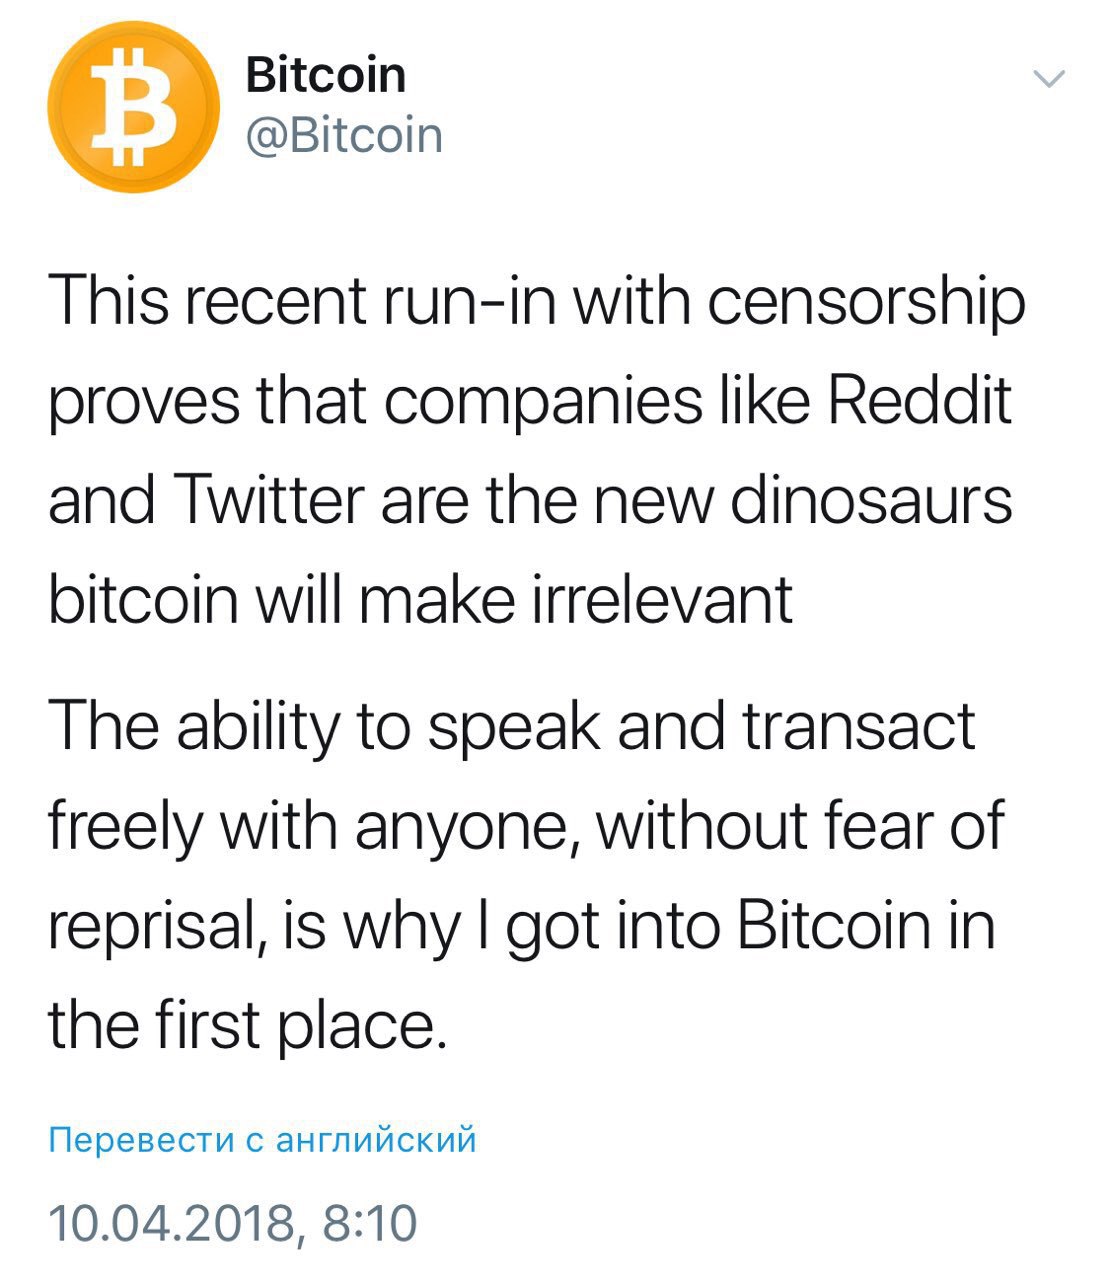Open the tweet options chevron
The height and width of the screenshot is (1280, 1110).
pos(1049,79)
